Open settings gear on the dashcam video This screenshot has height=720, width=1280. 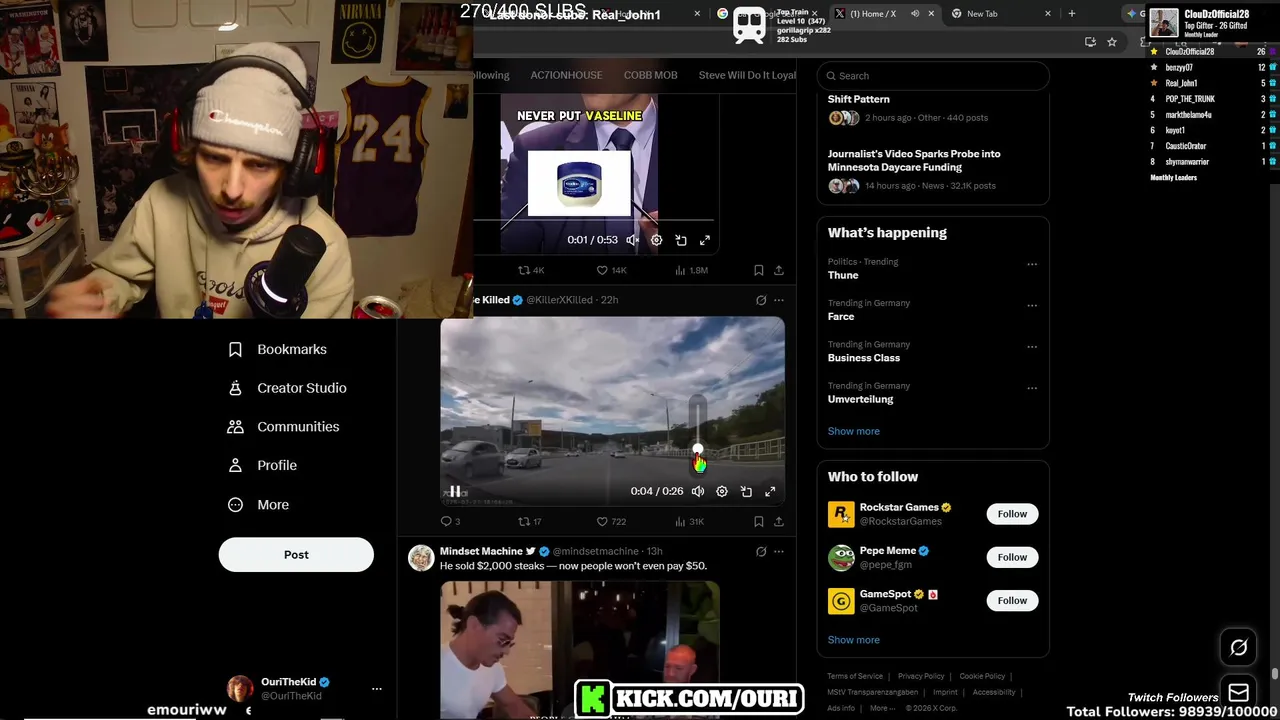(722, 491)
